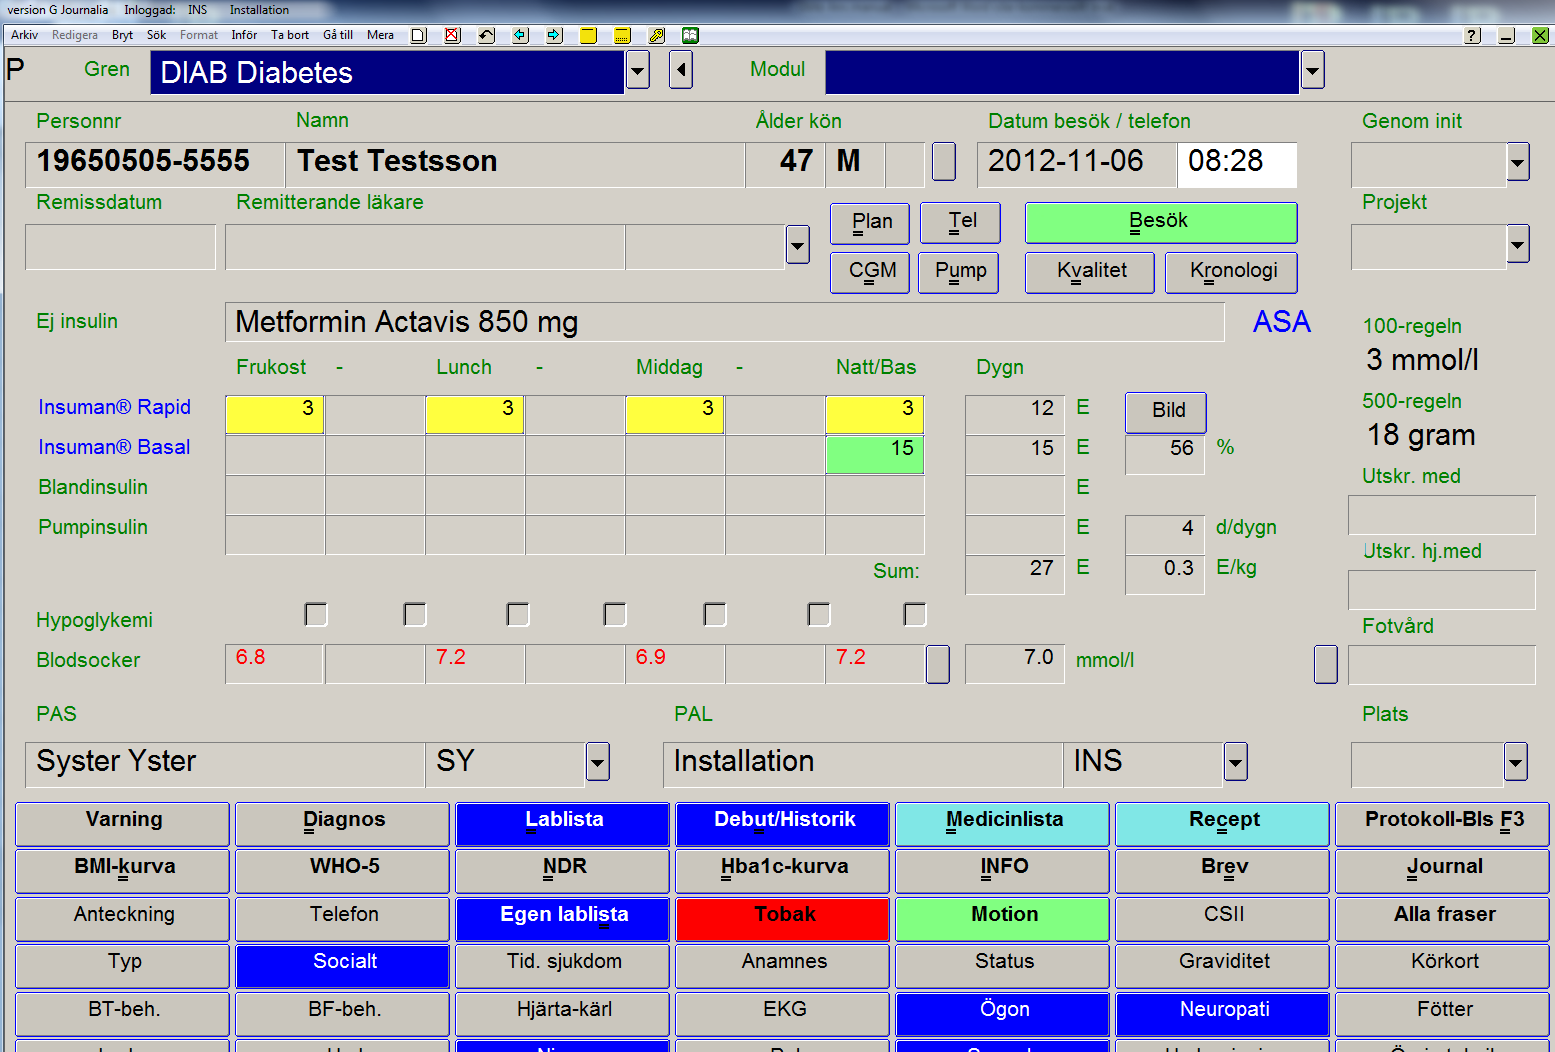Open the Medicinlista button
Viewport: 1555px width, 1052px height.
point(1003,823)
